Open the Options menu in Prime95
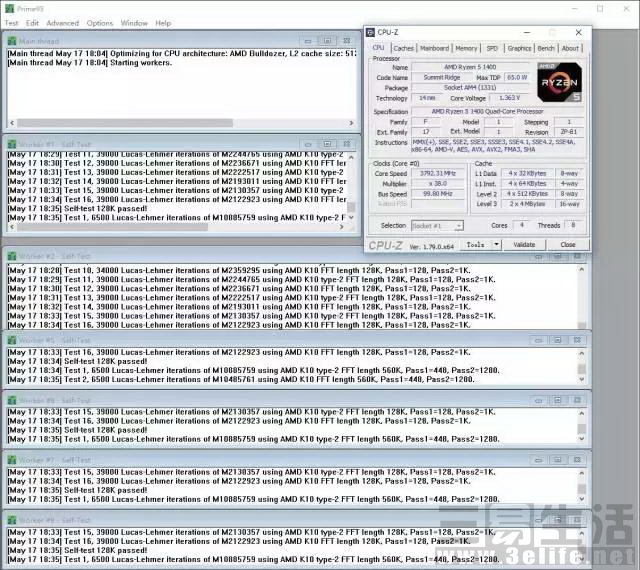Screen dimensions: 640x570 point(100,23)
